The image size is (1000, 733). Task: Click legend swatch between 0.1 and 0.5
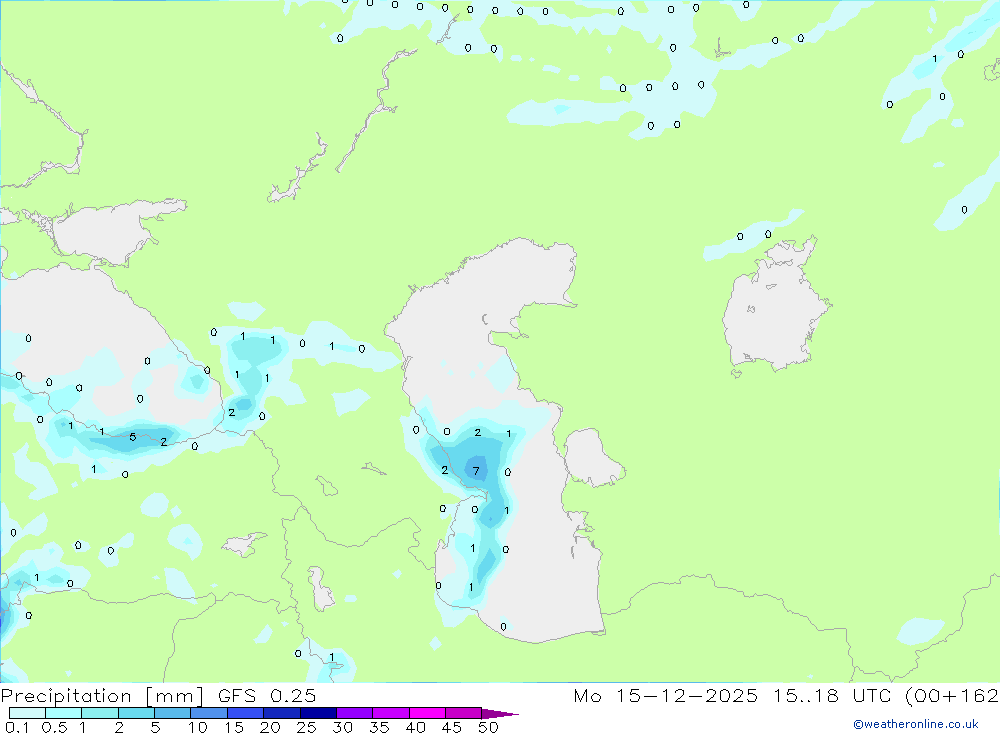pyautogui.click(x=27, y=713)
